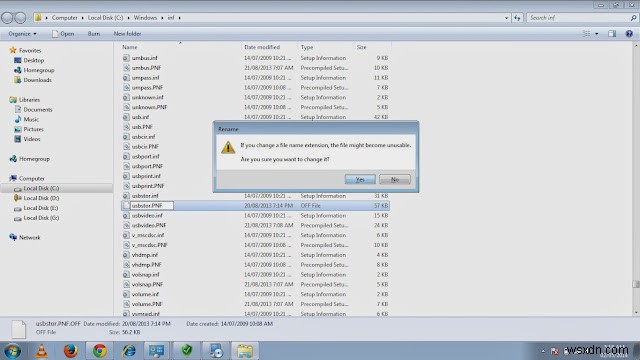Open the Help question mark icon
The width and height of the screenshot is (640, 360).
tap(629, 34)
